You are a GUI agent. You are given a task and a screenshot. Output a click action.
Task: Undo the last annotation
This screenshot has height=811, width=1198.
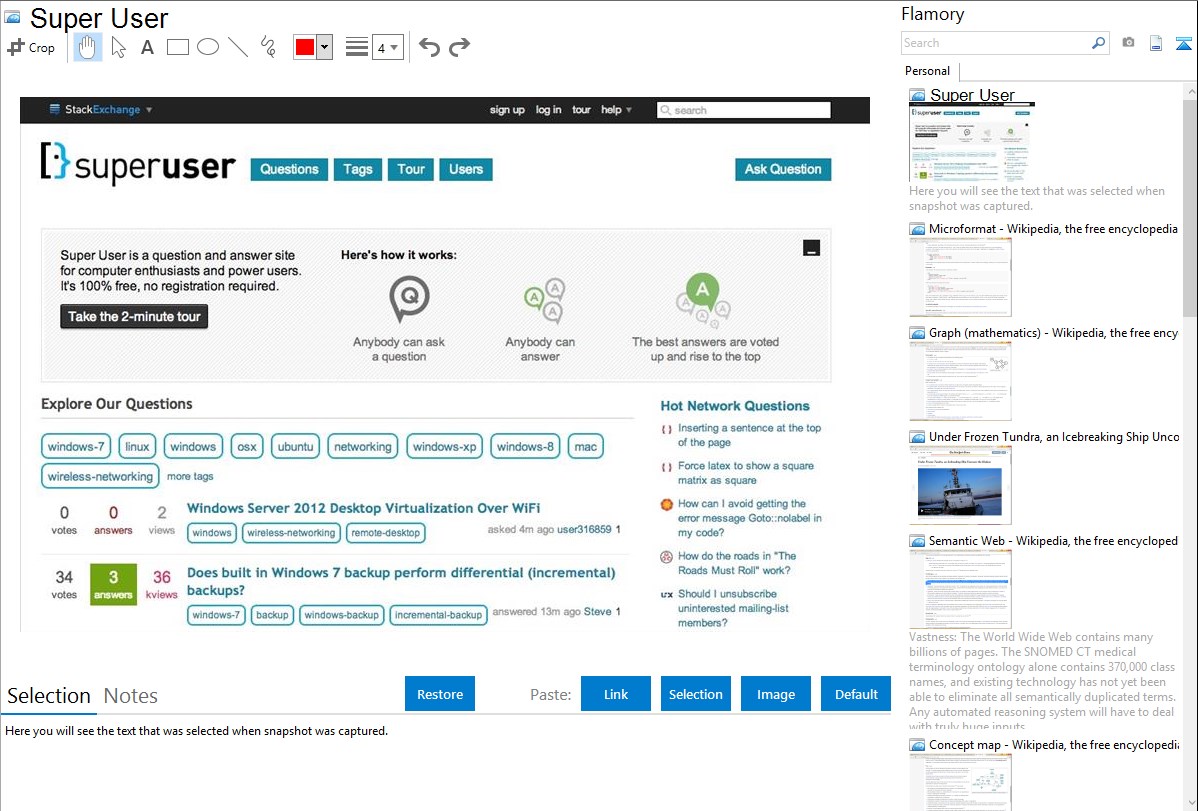[429, 47]
